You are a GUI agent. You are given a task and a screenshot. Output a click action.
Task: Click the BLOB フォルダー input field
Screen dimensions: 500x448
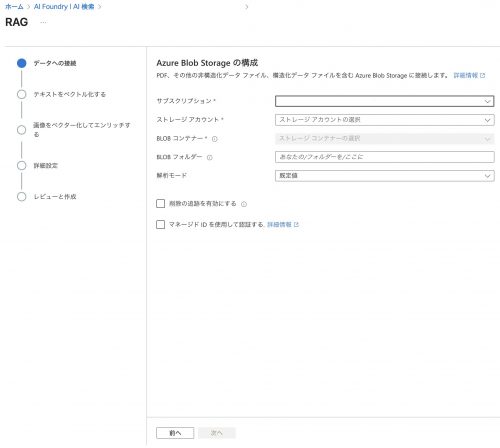pyautogui.click(x=384, y=157)
